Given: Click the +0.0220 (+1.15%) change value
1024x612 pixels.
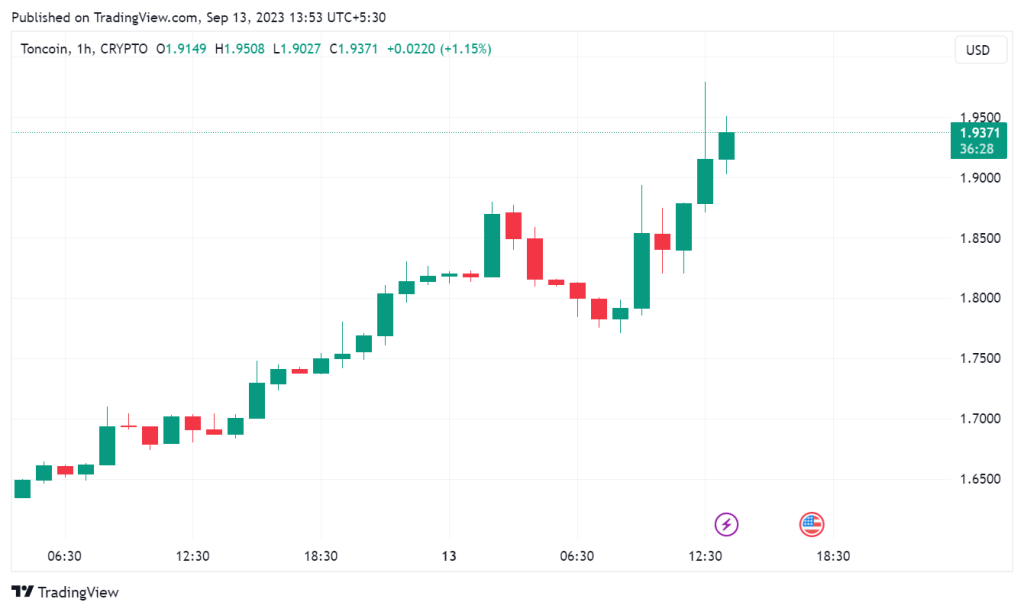Looking at the screenshot, I should click(440, 48).
